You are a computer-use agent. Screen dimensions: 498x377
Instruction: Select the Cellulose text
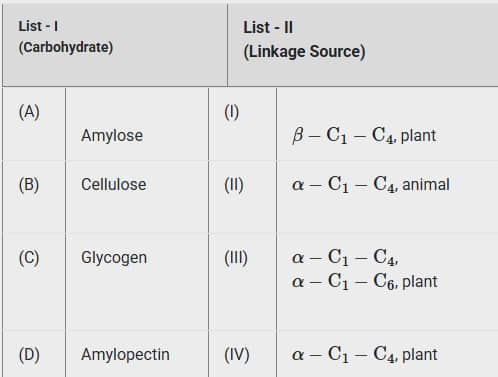[x=114, y=184]
